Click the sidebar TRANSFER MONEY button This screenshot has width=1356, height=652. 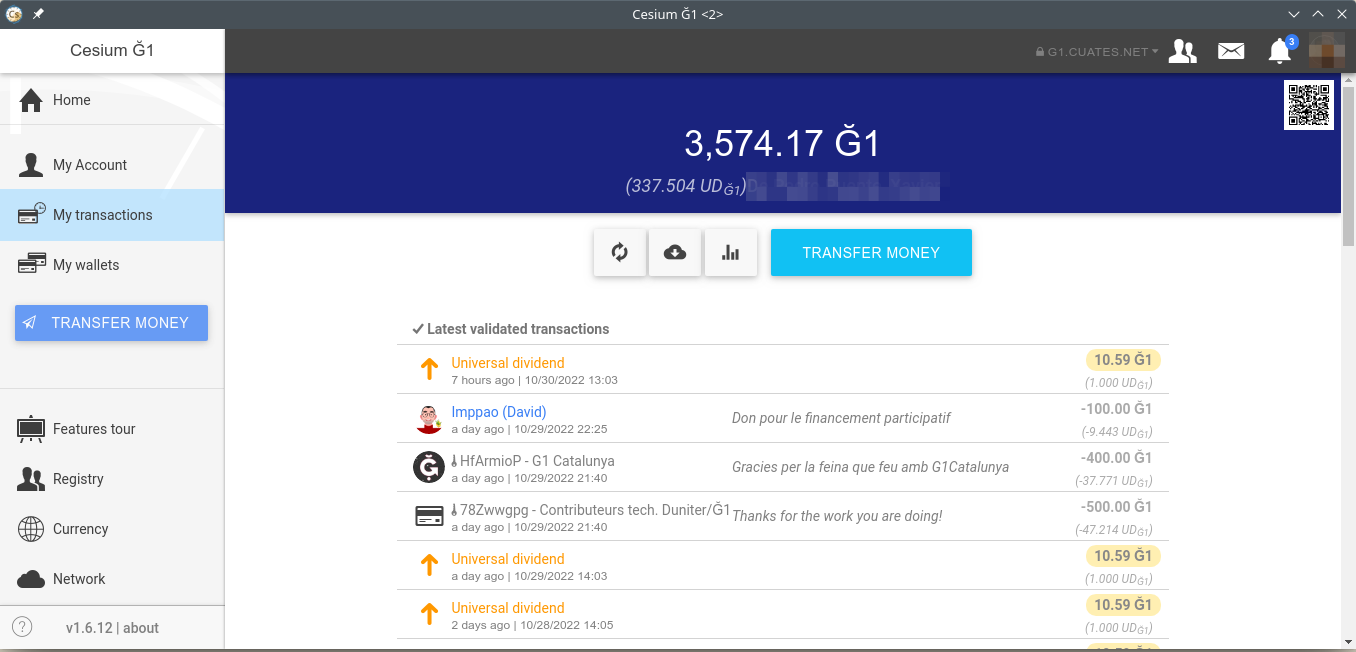pos(111,323)
